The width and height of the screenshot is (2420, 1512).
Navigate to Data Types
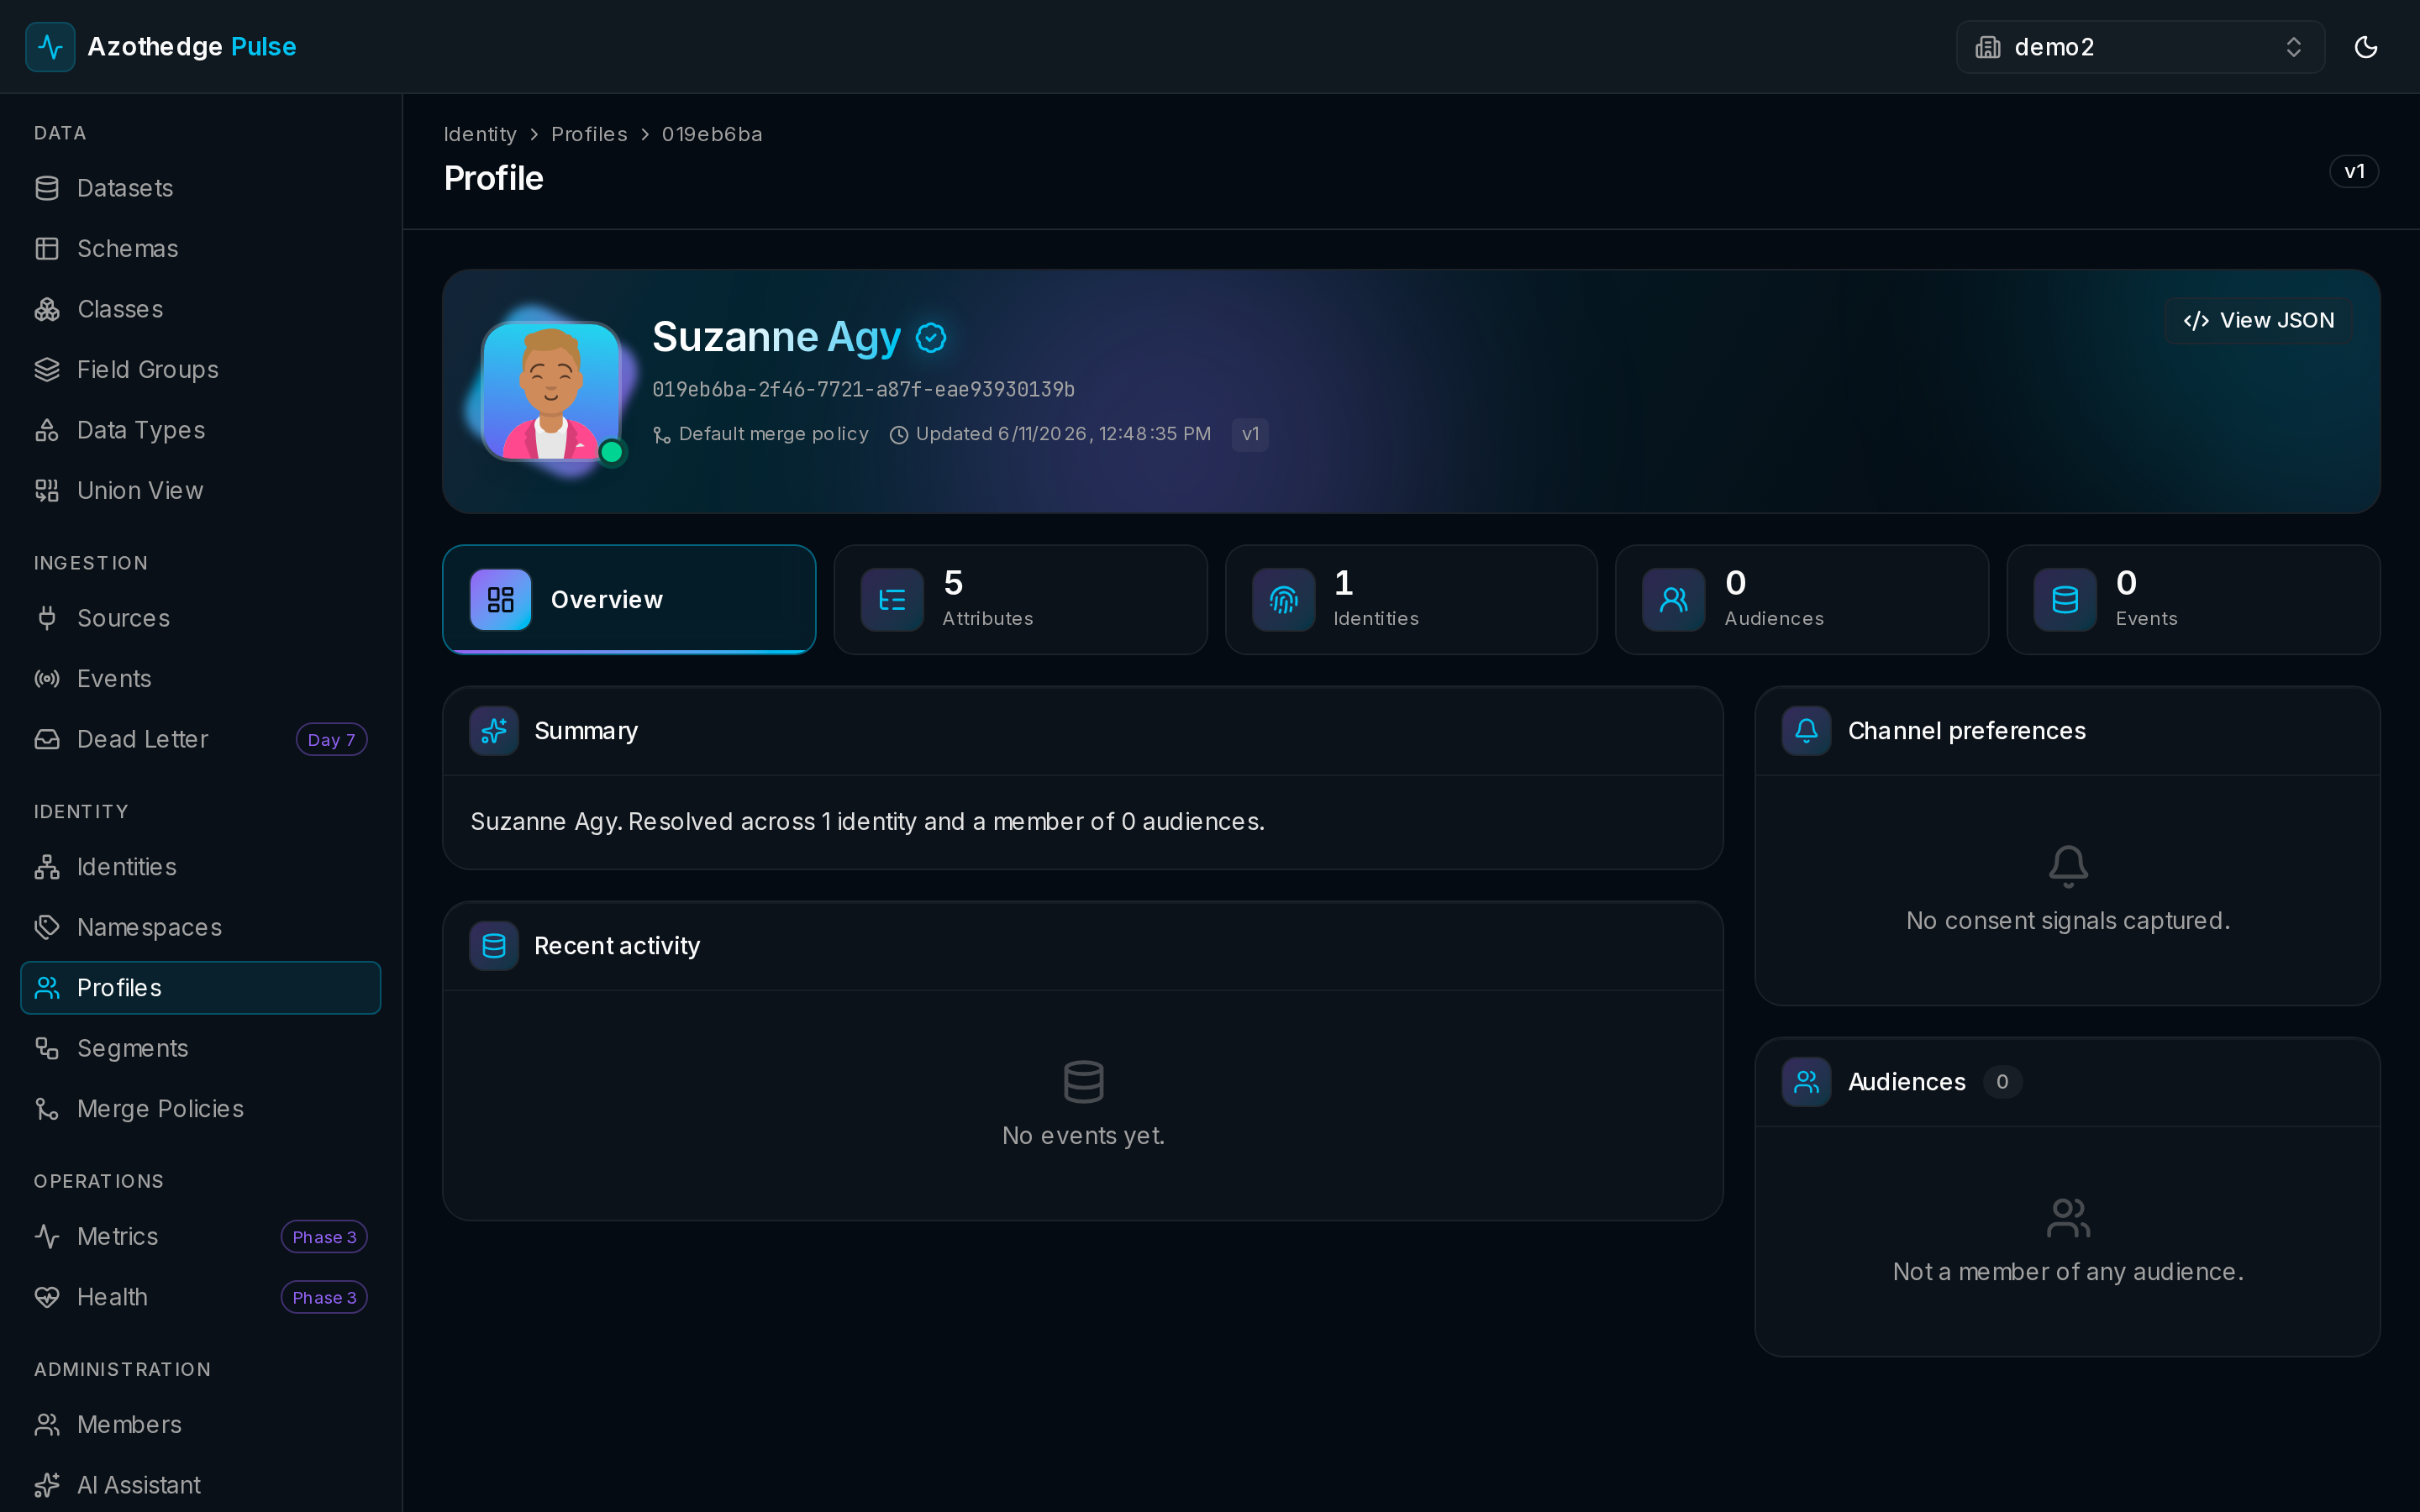[200, 430]
